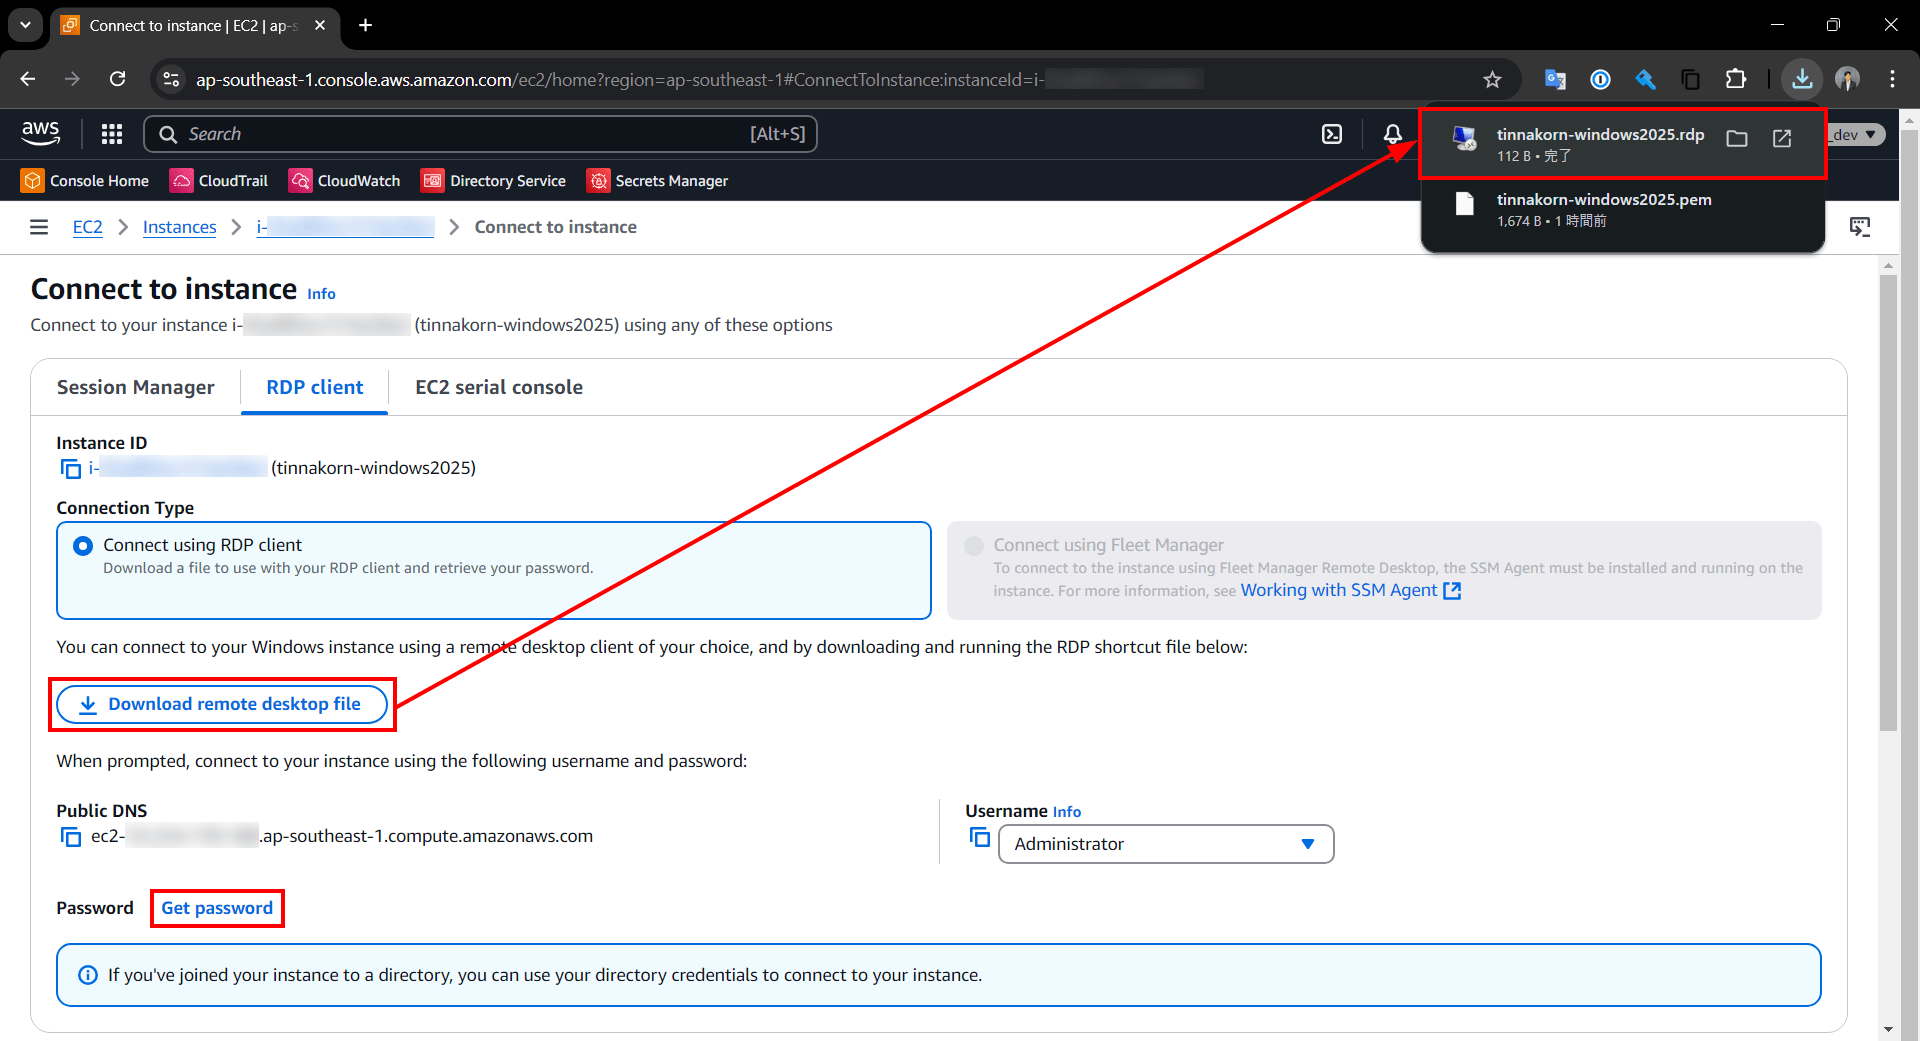Open CloudTrail shortcut
Screen dimensions: 1920x1041
point(220,181)
